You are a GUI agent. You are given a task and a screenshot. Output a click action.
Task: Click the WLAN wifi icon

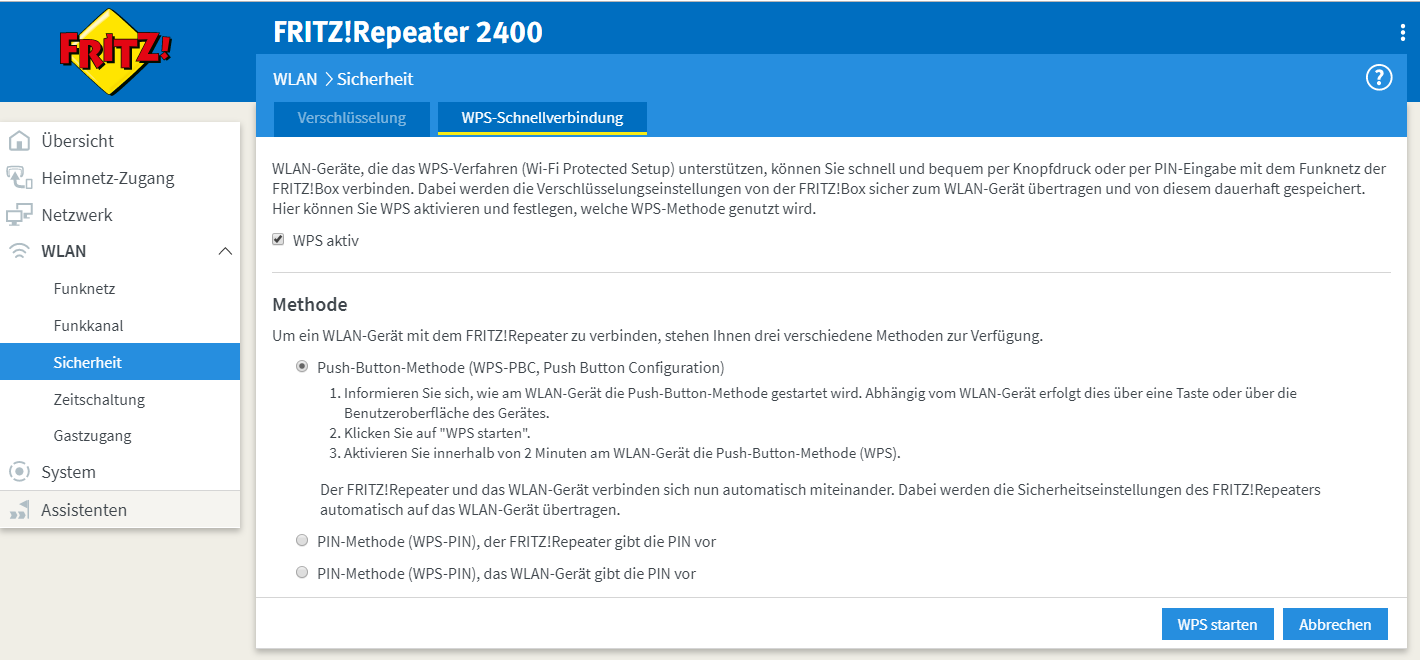[19, 251]
